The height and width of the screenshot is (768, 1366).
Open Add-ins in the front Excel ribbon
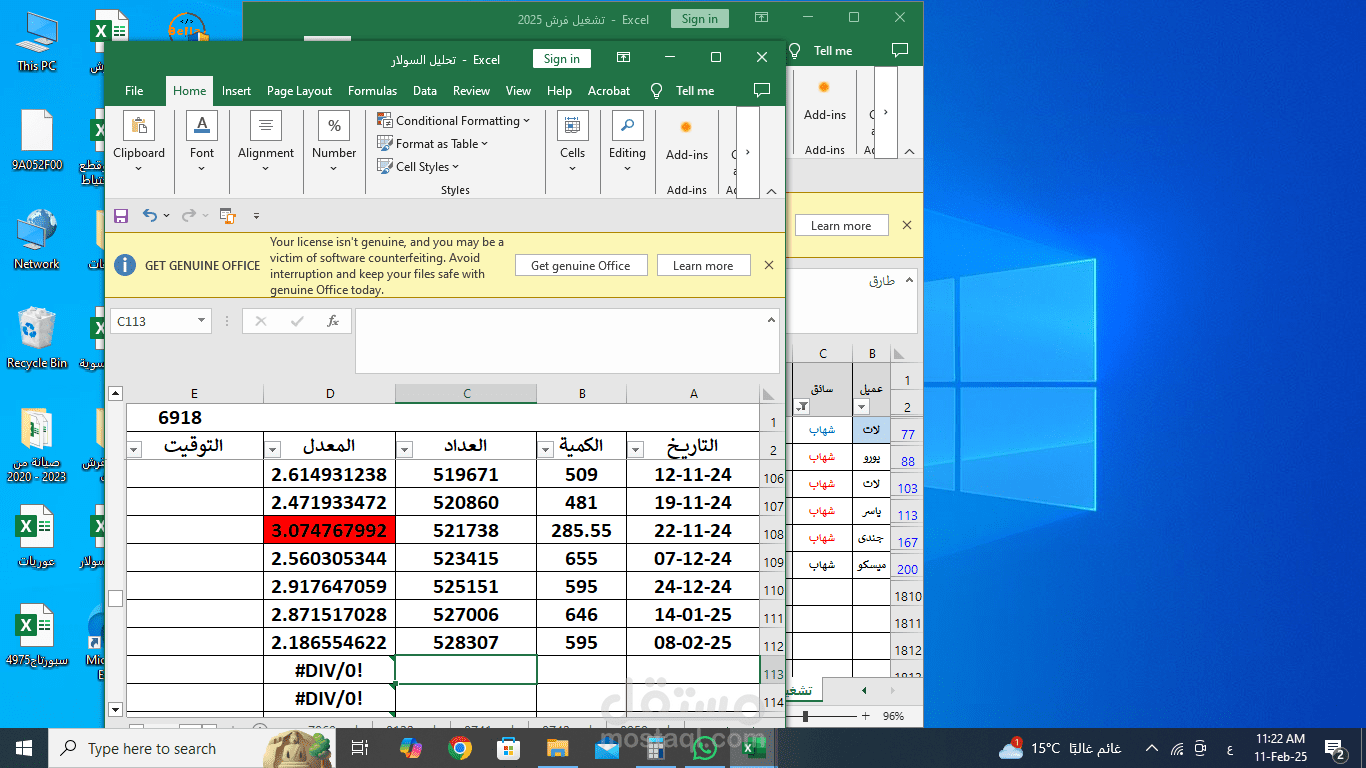[687, 140]
